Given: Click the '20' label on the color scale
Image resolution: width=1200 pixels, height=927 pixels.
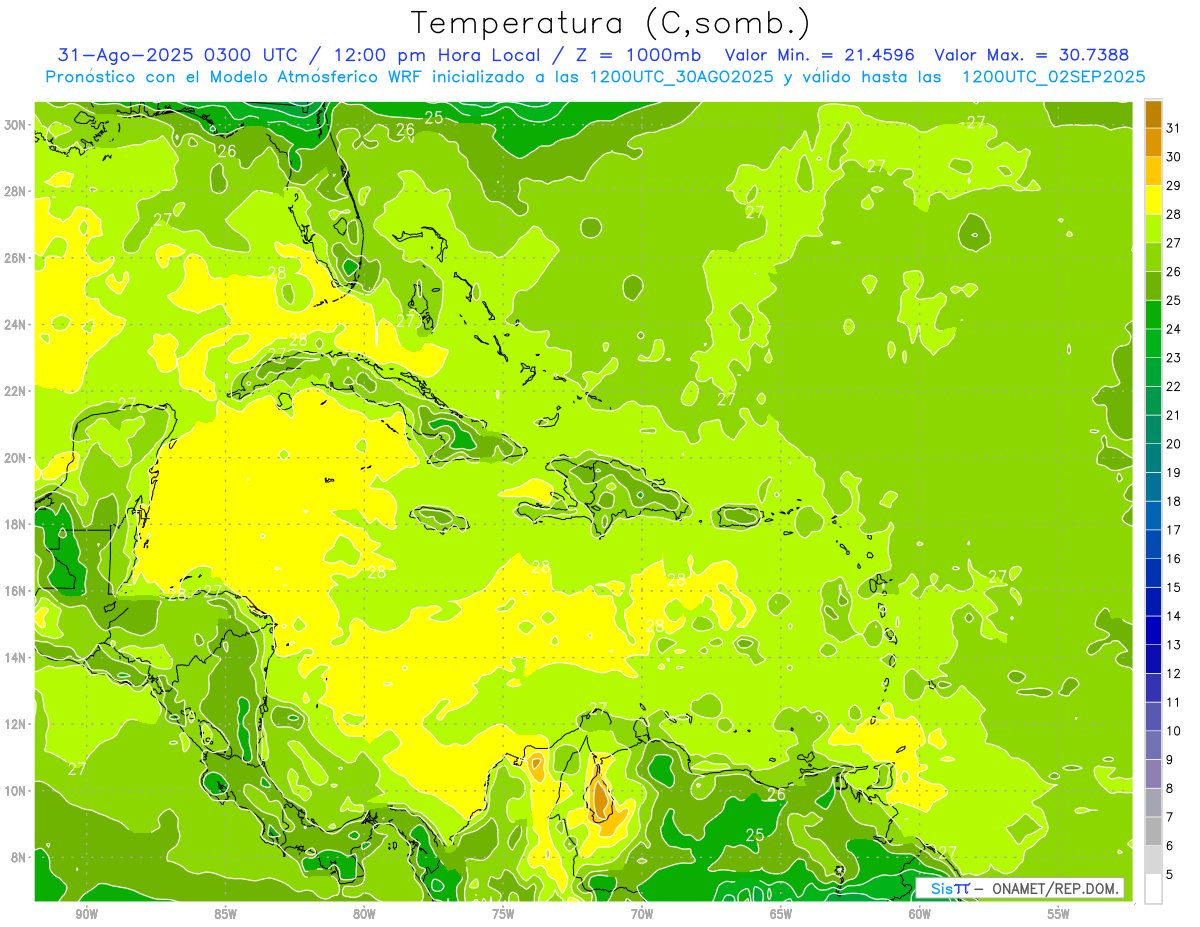Looking at the screenshot, I should 1174,443.
